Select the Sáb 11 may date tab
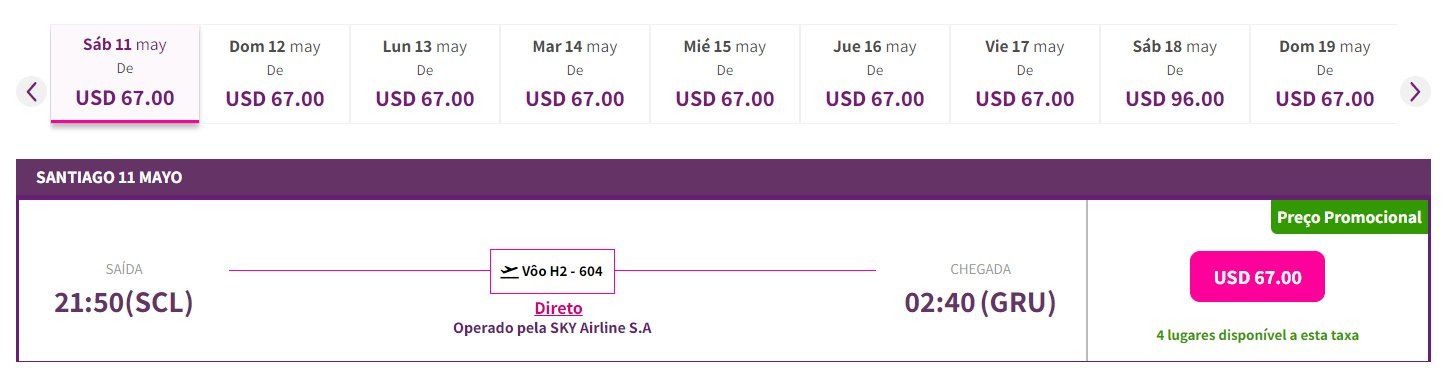This screenshot has width=1452, height=368. 125,74
